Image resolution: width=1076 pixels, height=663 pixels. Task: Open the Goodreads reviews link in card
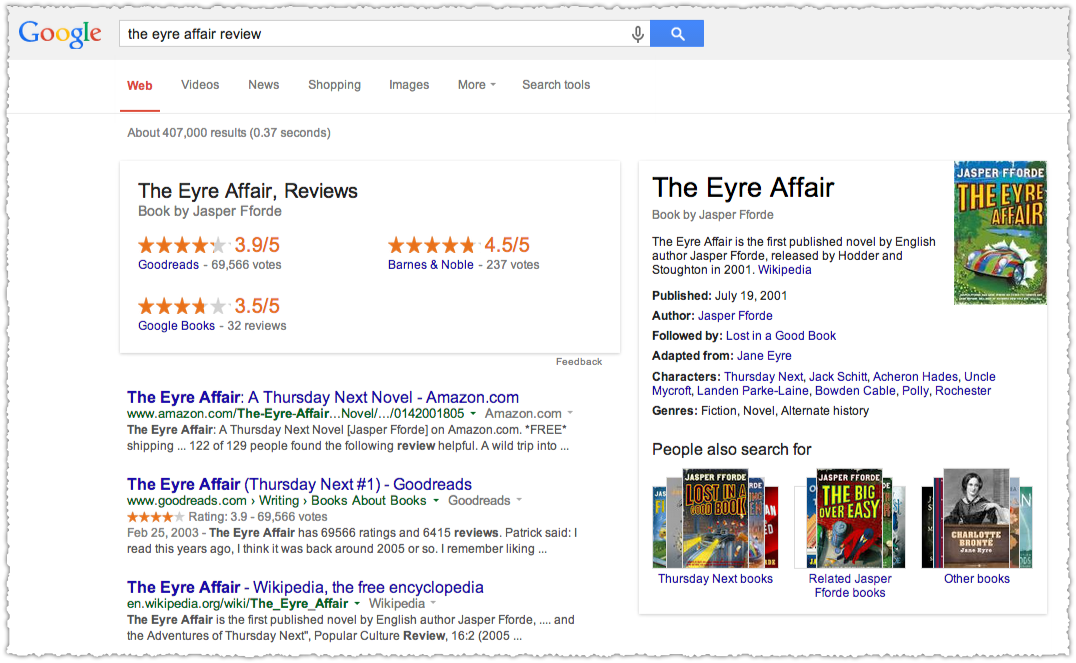[168, 265]
